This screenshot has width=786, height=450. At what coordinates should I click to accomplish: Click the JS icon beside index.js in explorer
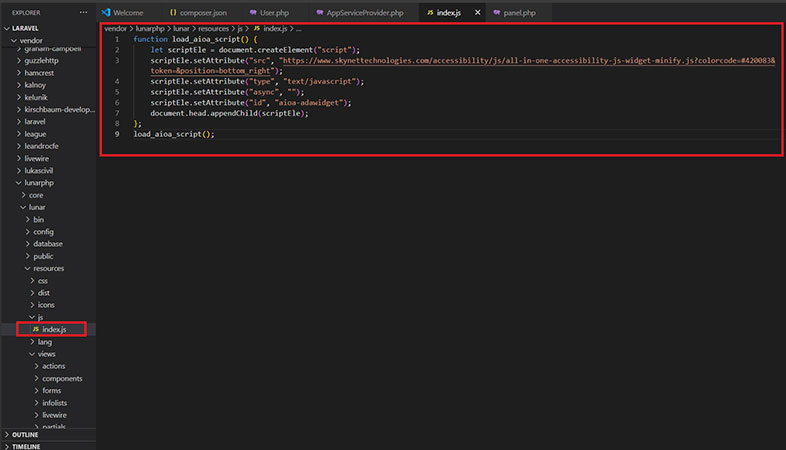pyautogui.click(x=36, y=329)
